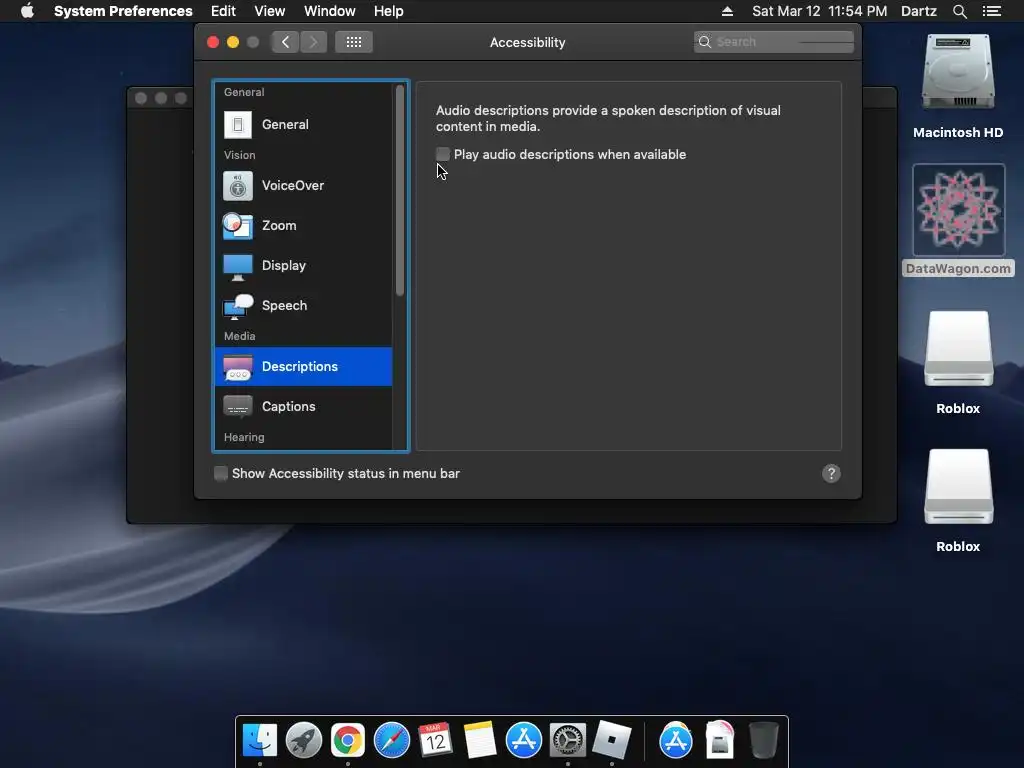The width and height of the screenshot is (1024, 768).
Task: Open the Edit menu
Action: click(223, 11)
